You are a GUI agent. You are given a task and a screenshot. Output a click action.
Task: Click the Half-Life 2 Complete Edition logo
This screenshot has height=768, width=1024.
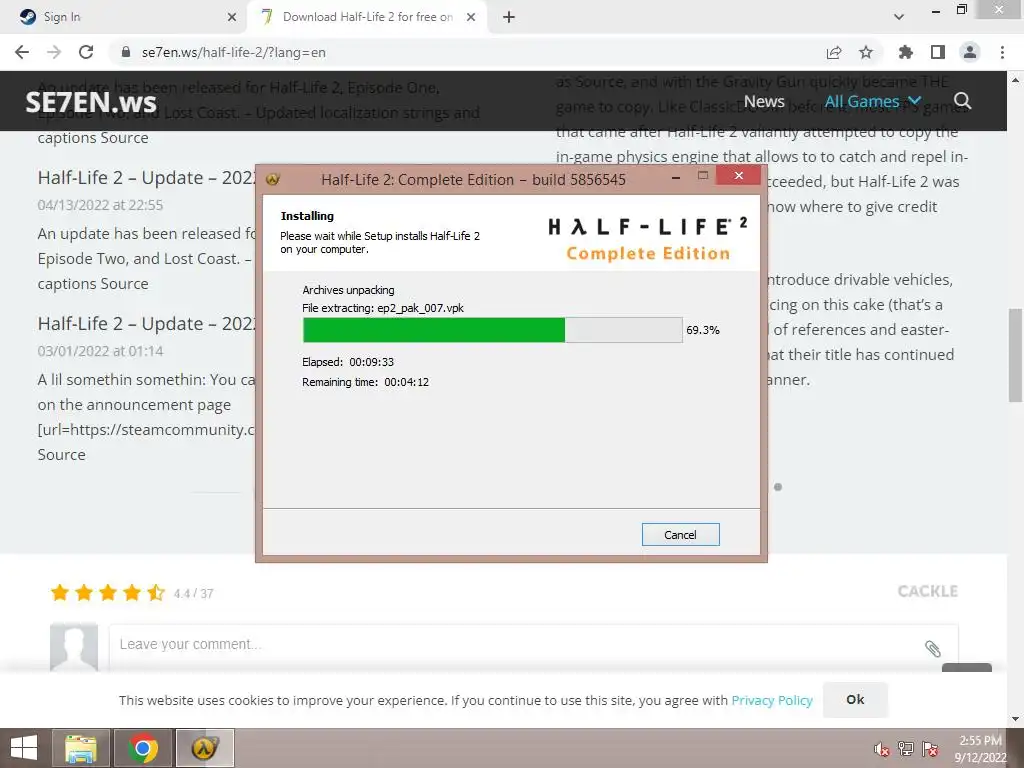point(648,239)
